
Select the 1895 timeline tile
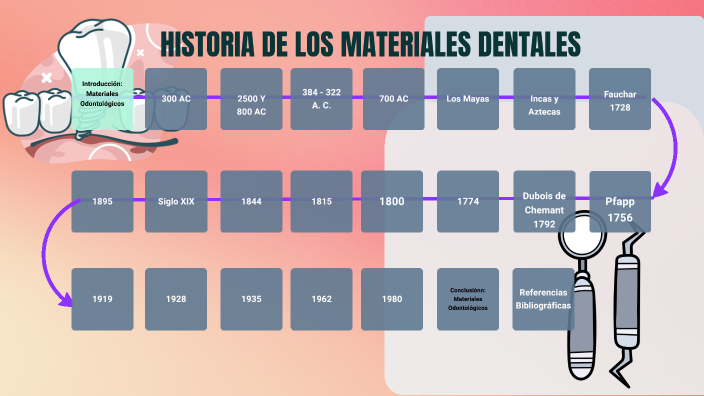tap(102, 202)
